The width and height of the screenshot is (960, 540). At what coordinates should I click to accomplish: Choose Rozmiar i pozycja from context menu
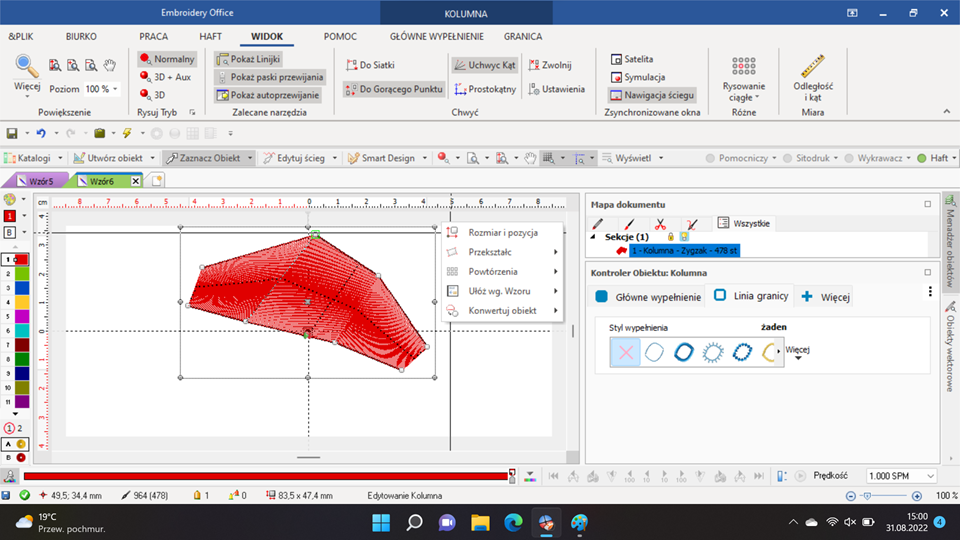[503, 233]
